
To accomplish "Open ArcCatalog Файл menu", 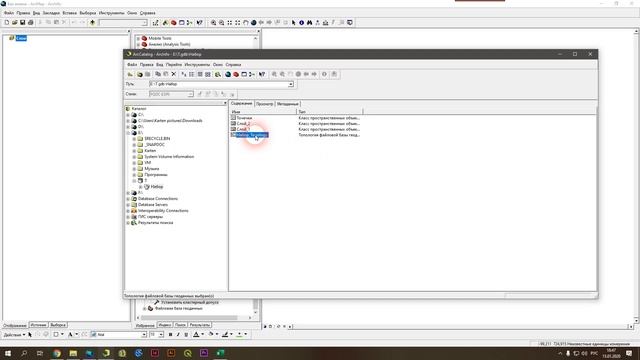I will point(132,64).
